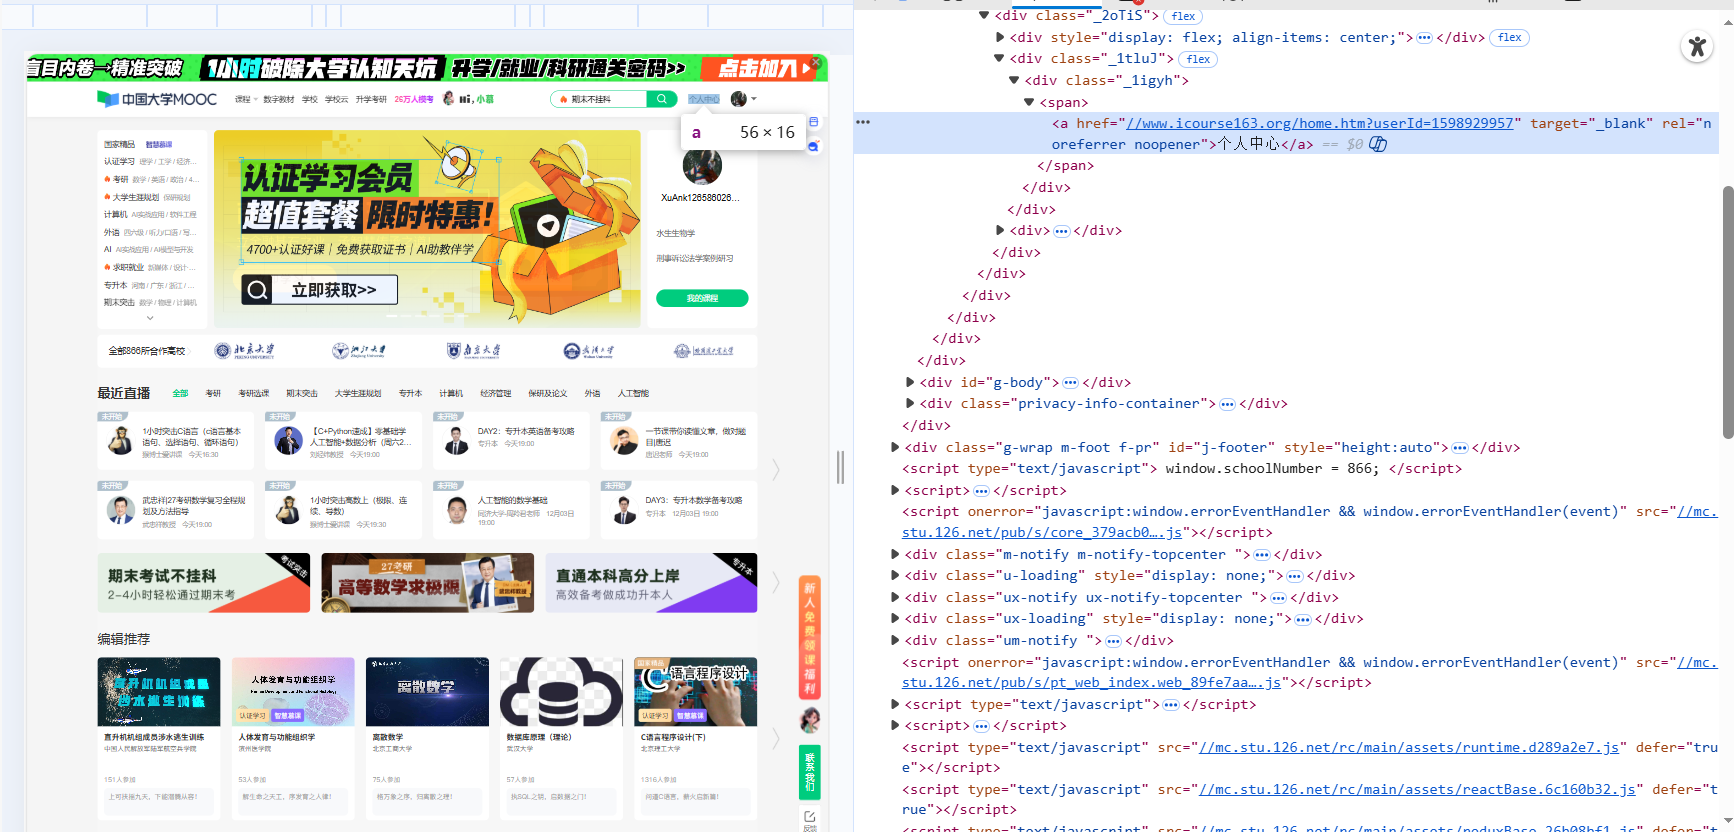Click the 个人中心 link in header
1734x832 pixels.
point(704,99)
